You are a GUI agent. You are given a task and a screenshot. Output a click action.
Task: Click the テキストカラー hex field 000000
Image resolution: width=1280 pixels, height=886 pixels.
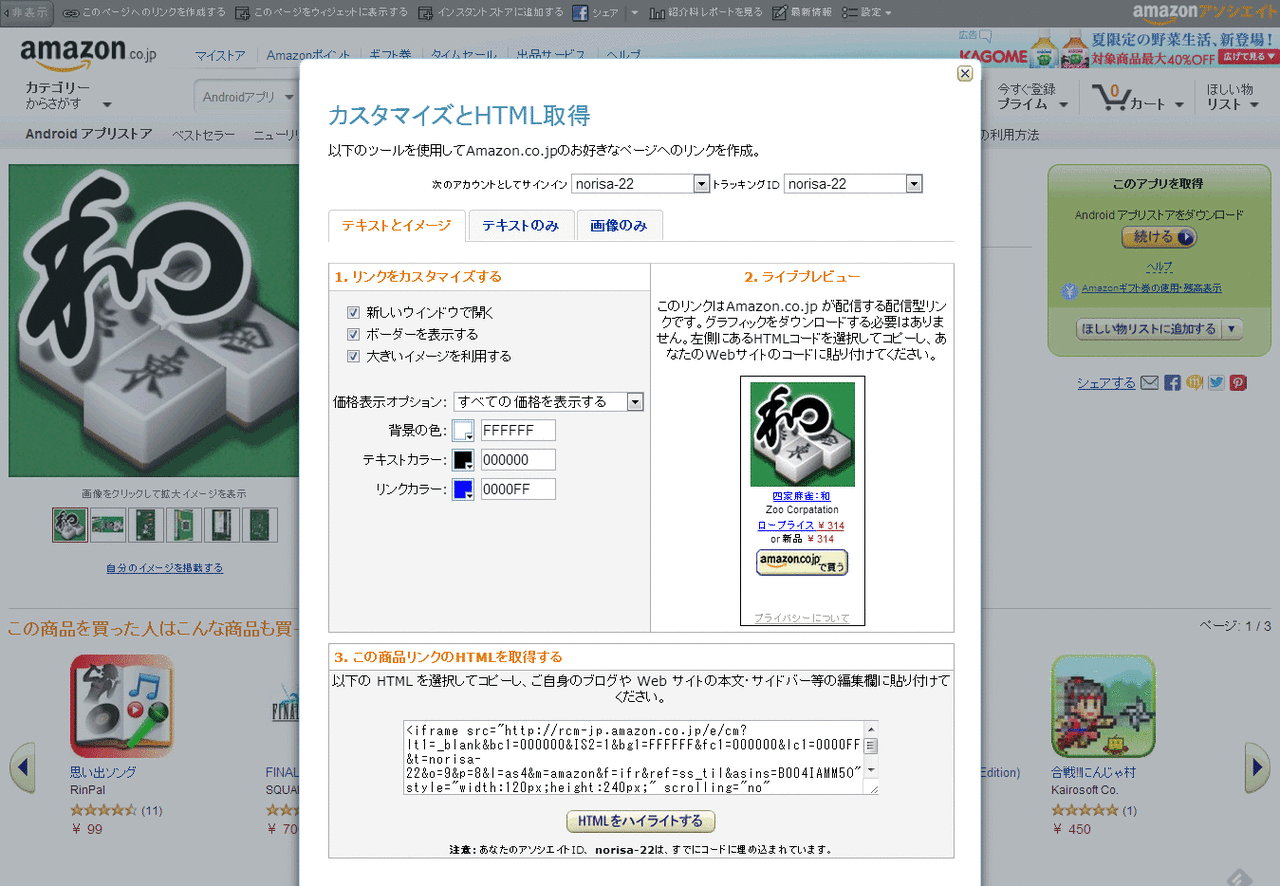(518, 460)
